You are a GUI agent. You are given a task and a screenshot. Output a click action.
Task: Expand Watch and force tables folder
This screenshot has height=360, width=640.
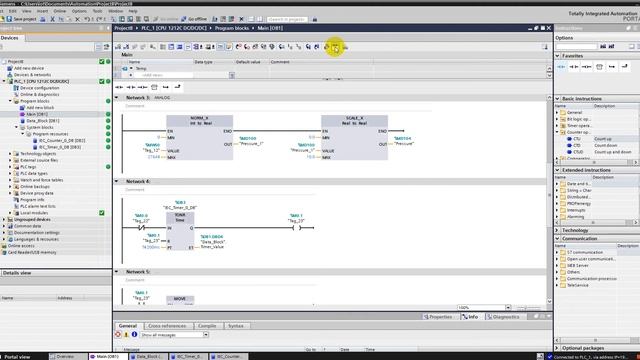click(x=10, y=180)
